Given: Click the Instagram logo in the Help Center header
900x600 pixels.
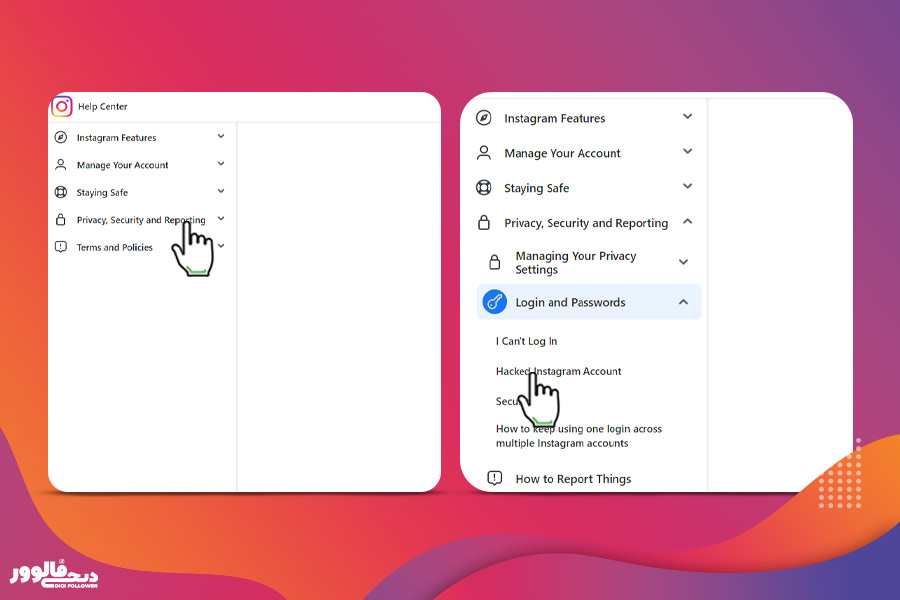Looking at the screenshot, I should 62,106.
